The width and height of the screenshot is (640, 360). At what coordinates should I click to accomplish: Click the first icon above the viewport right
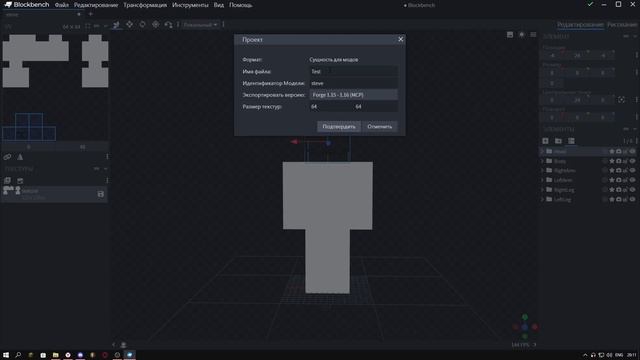(510, 35)
